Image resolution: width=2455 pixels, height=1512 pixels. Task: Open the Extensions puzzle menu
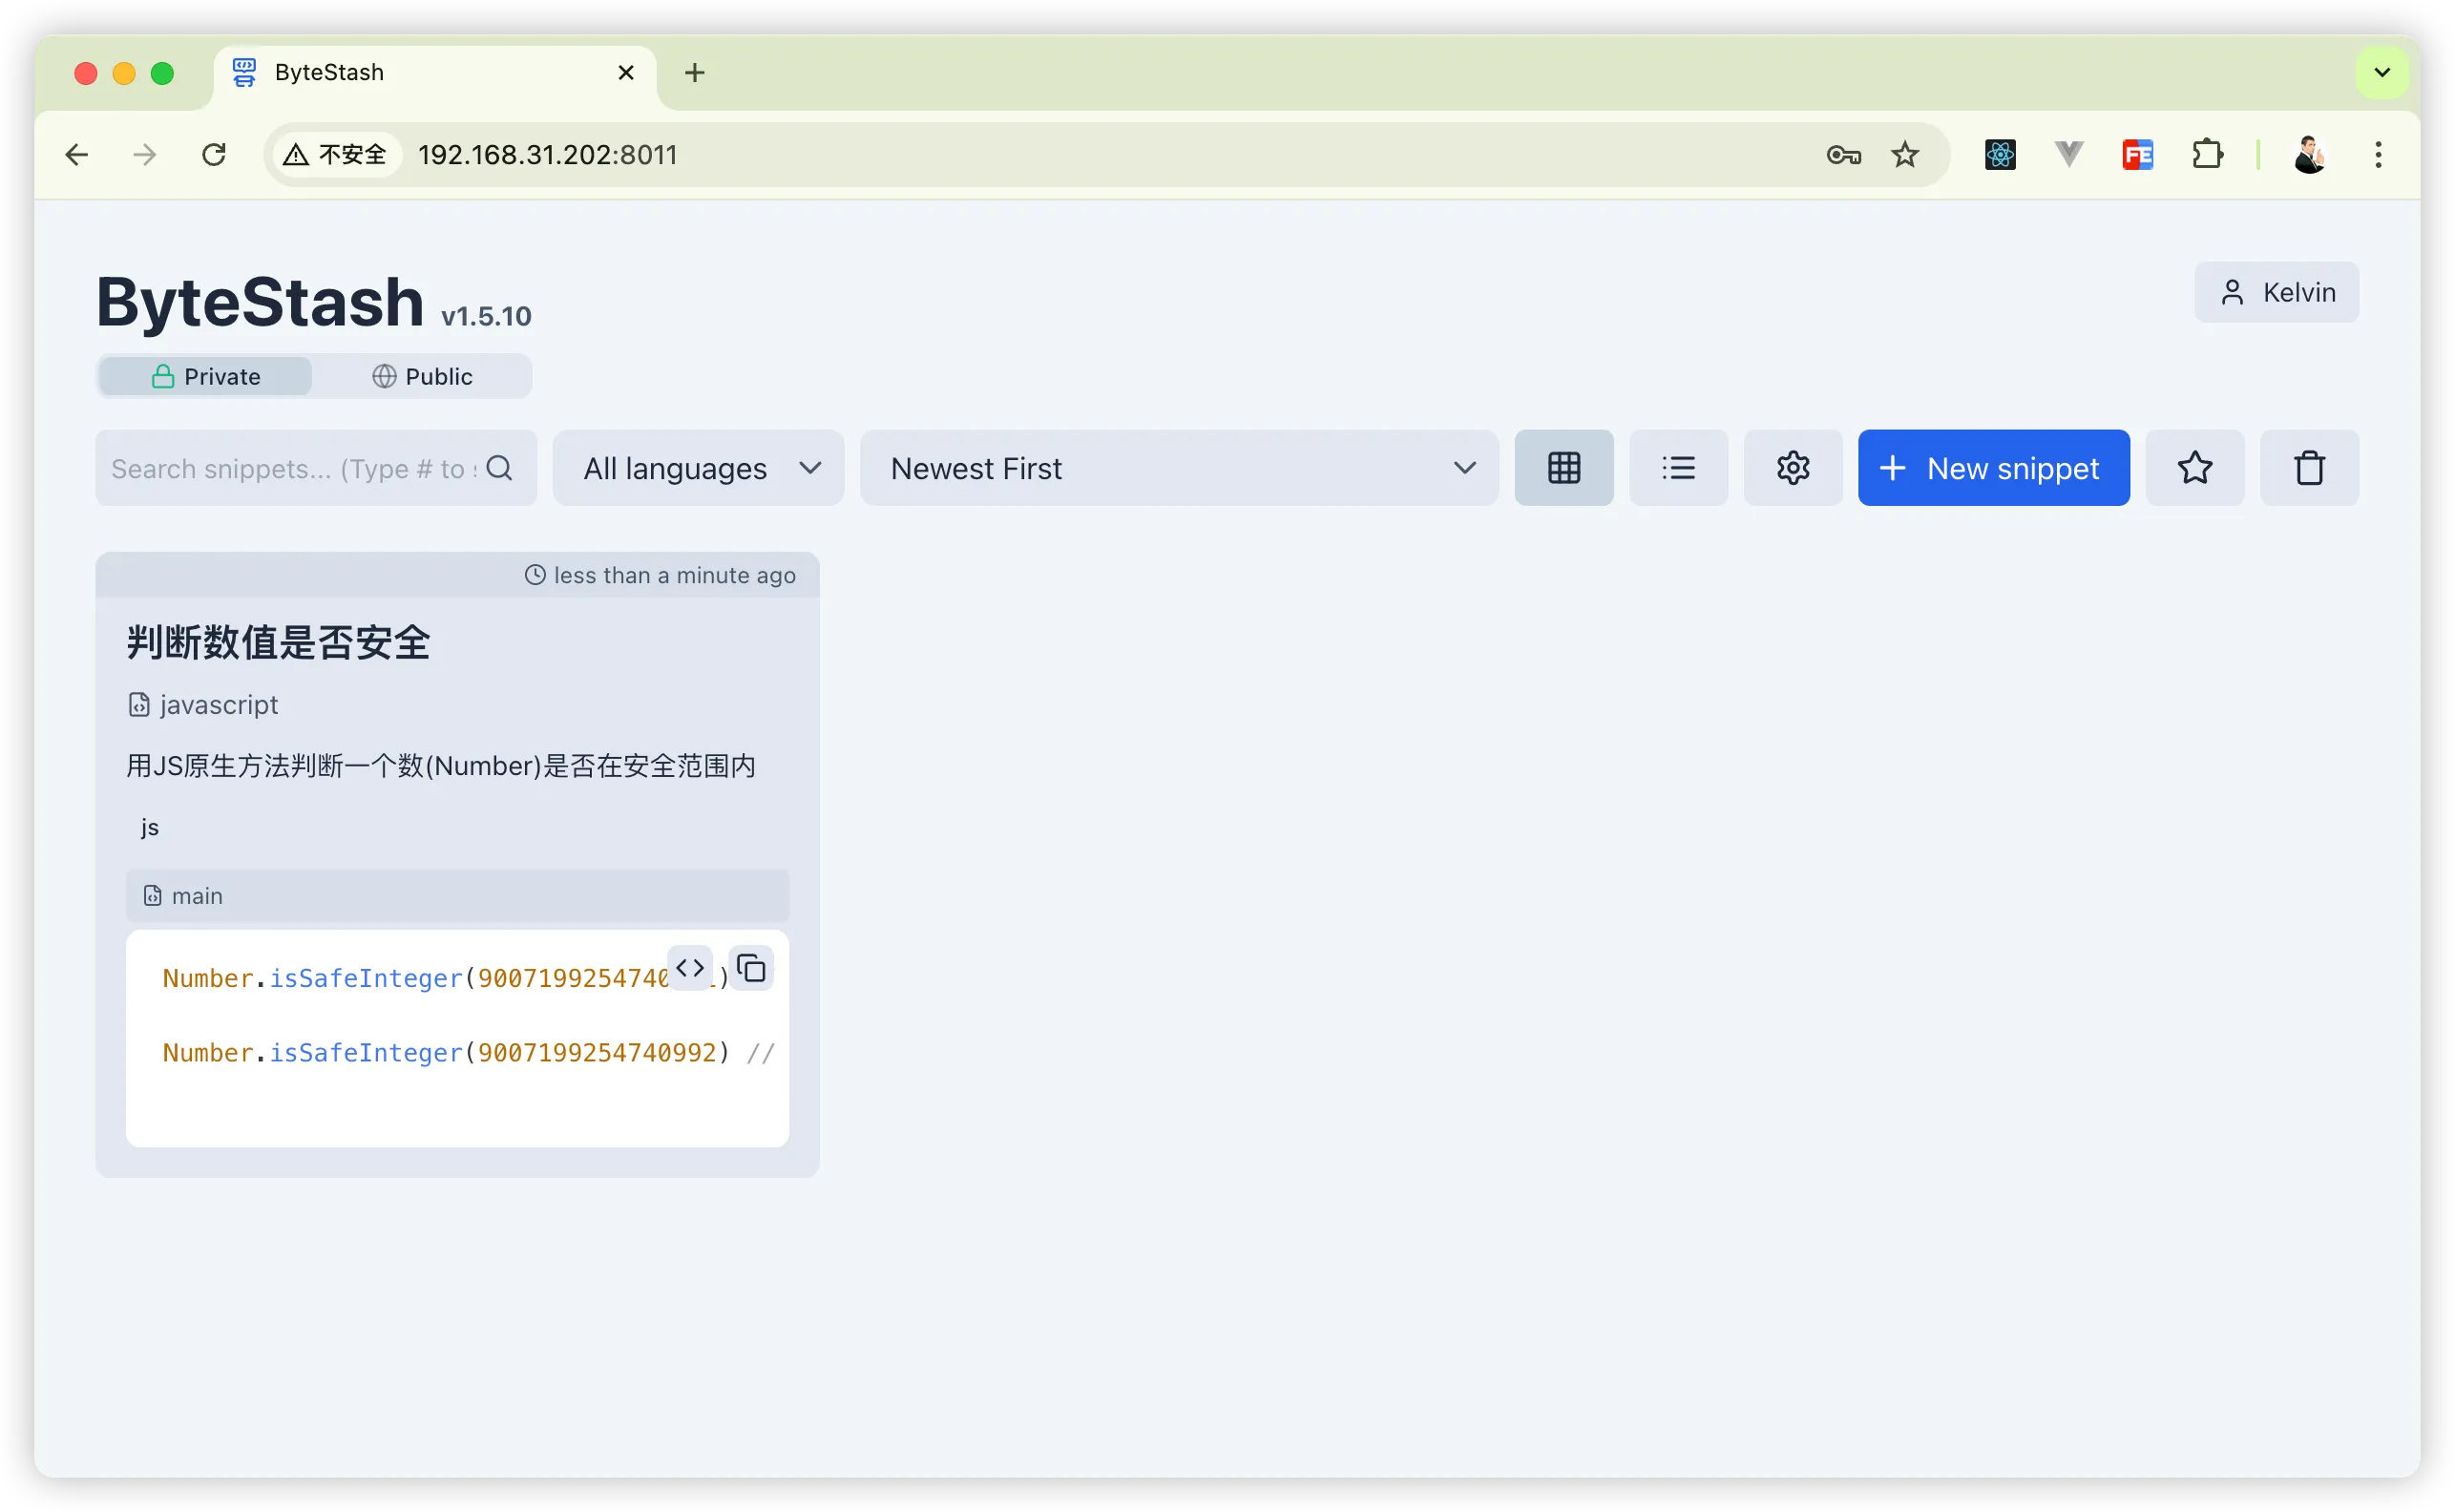click(2207, 155)
